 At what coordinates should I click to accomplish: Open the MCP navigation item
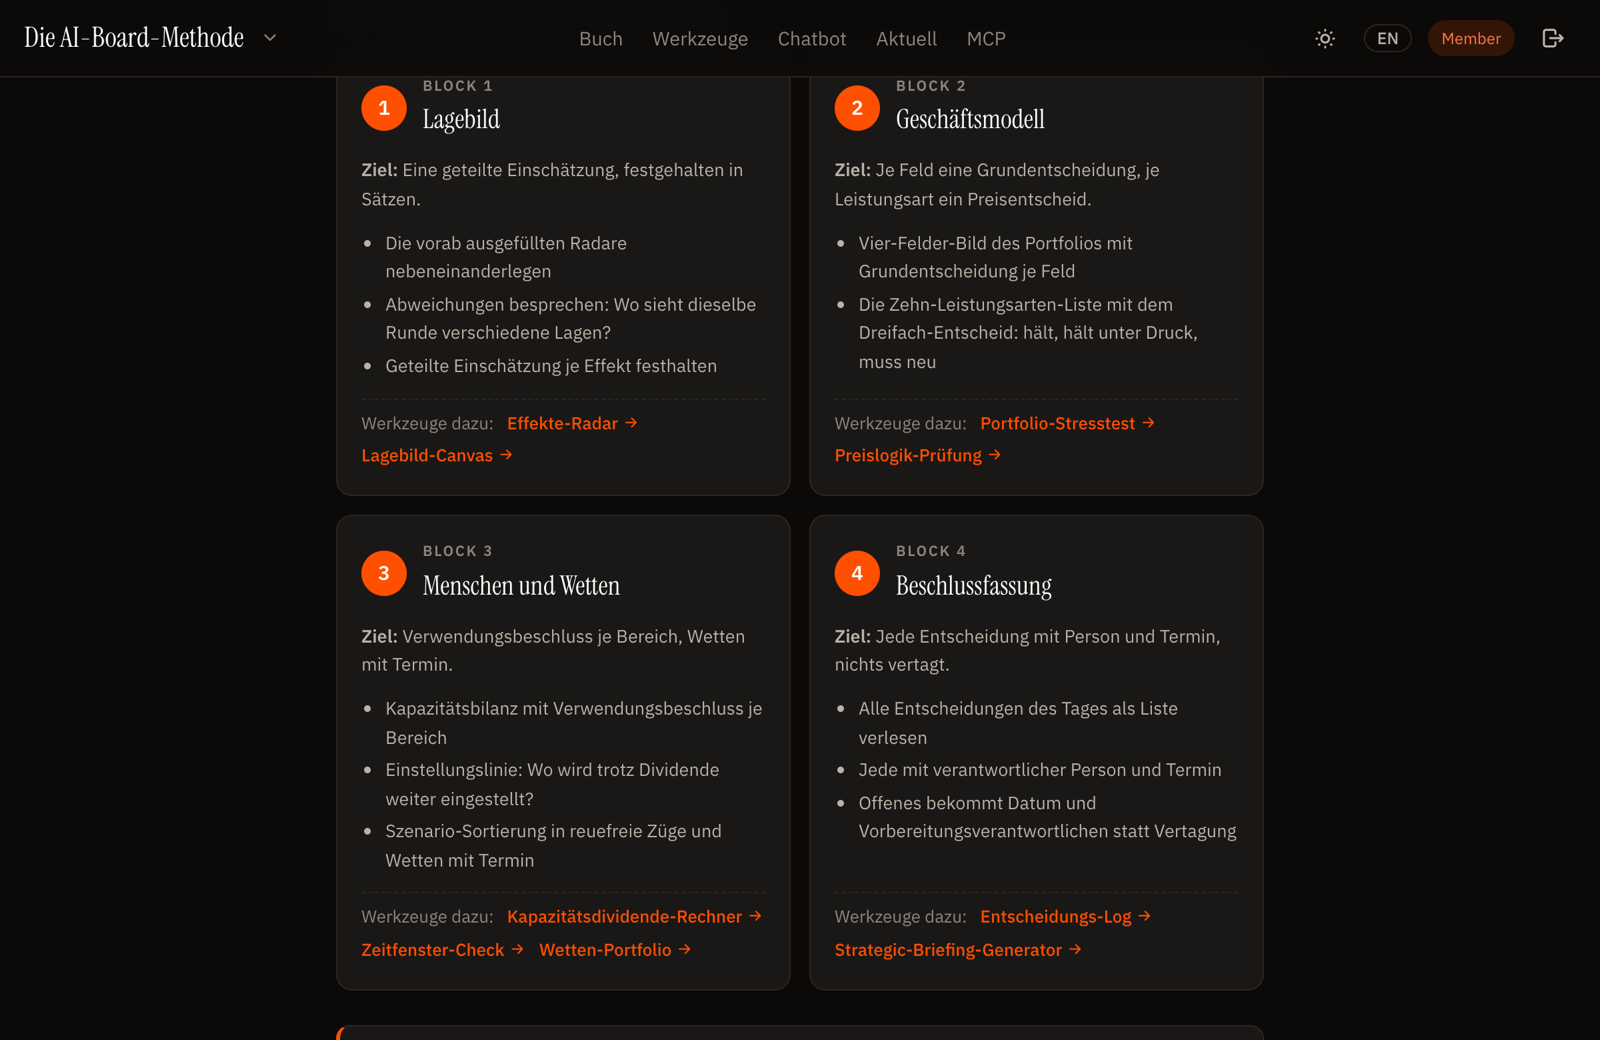coord(986,39)
